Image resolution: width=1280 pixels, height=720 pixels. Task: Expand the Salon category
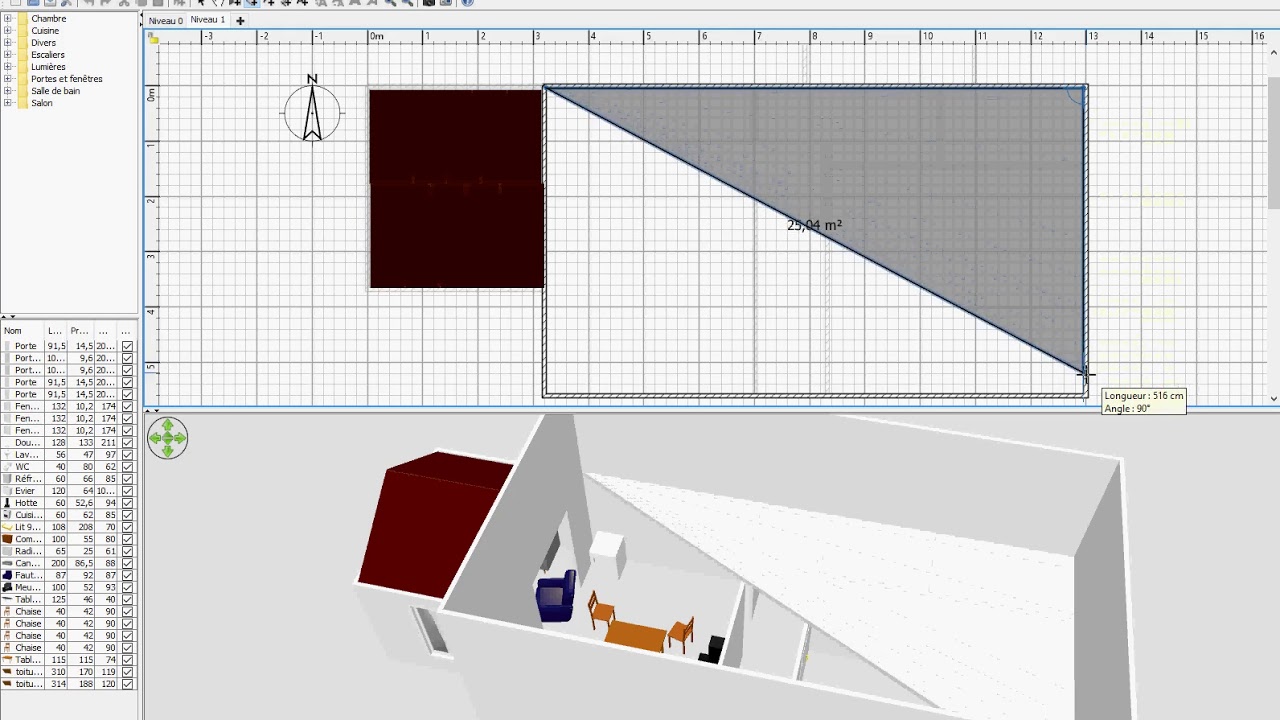point(8,103)
